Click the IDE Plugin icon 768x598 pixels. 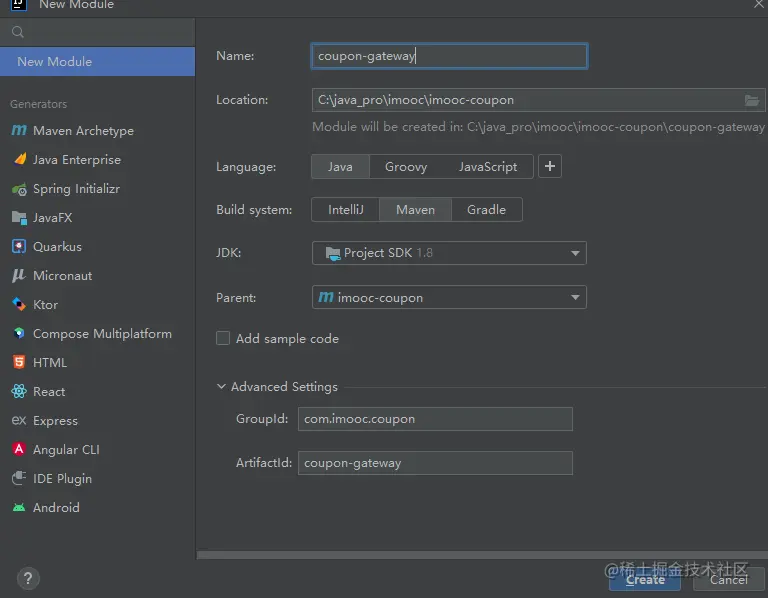pyautogui.click(x=19, y=478)
